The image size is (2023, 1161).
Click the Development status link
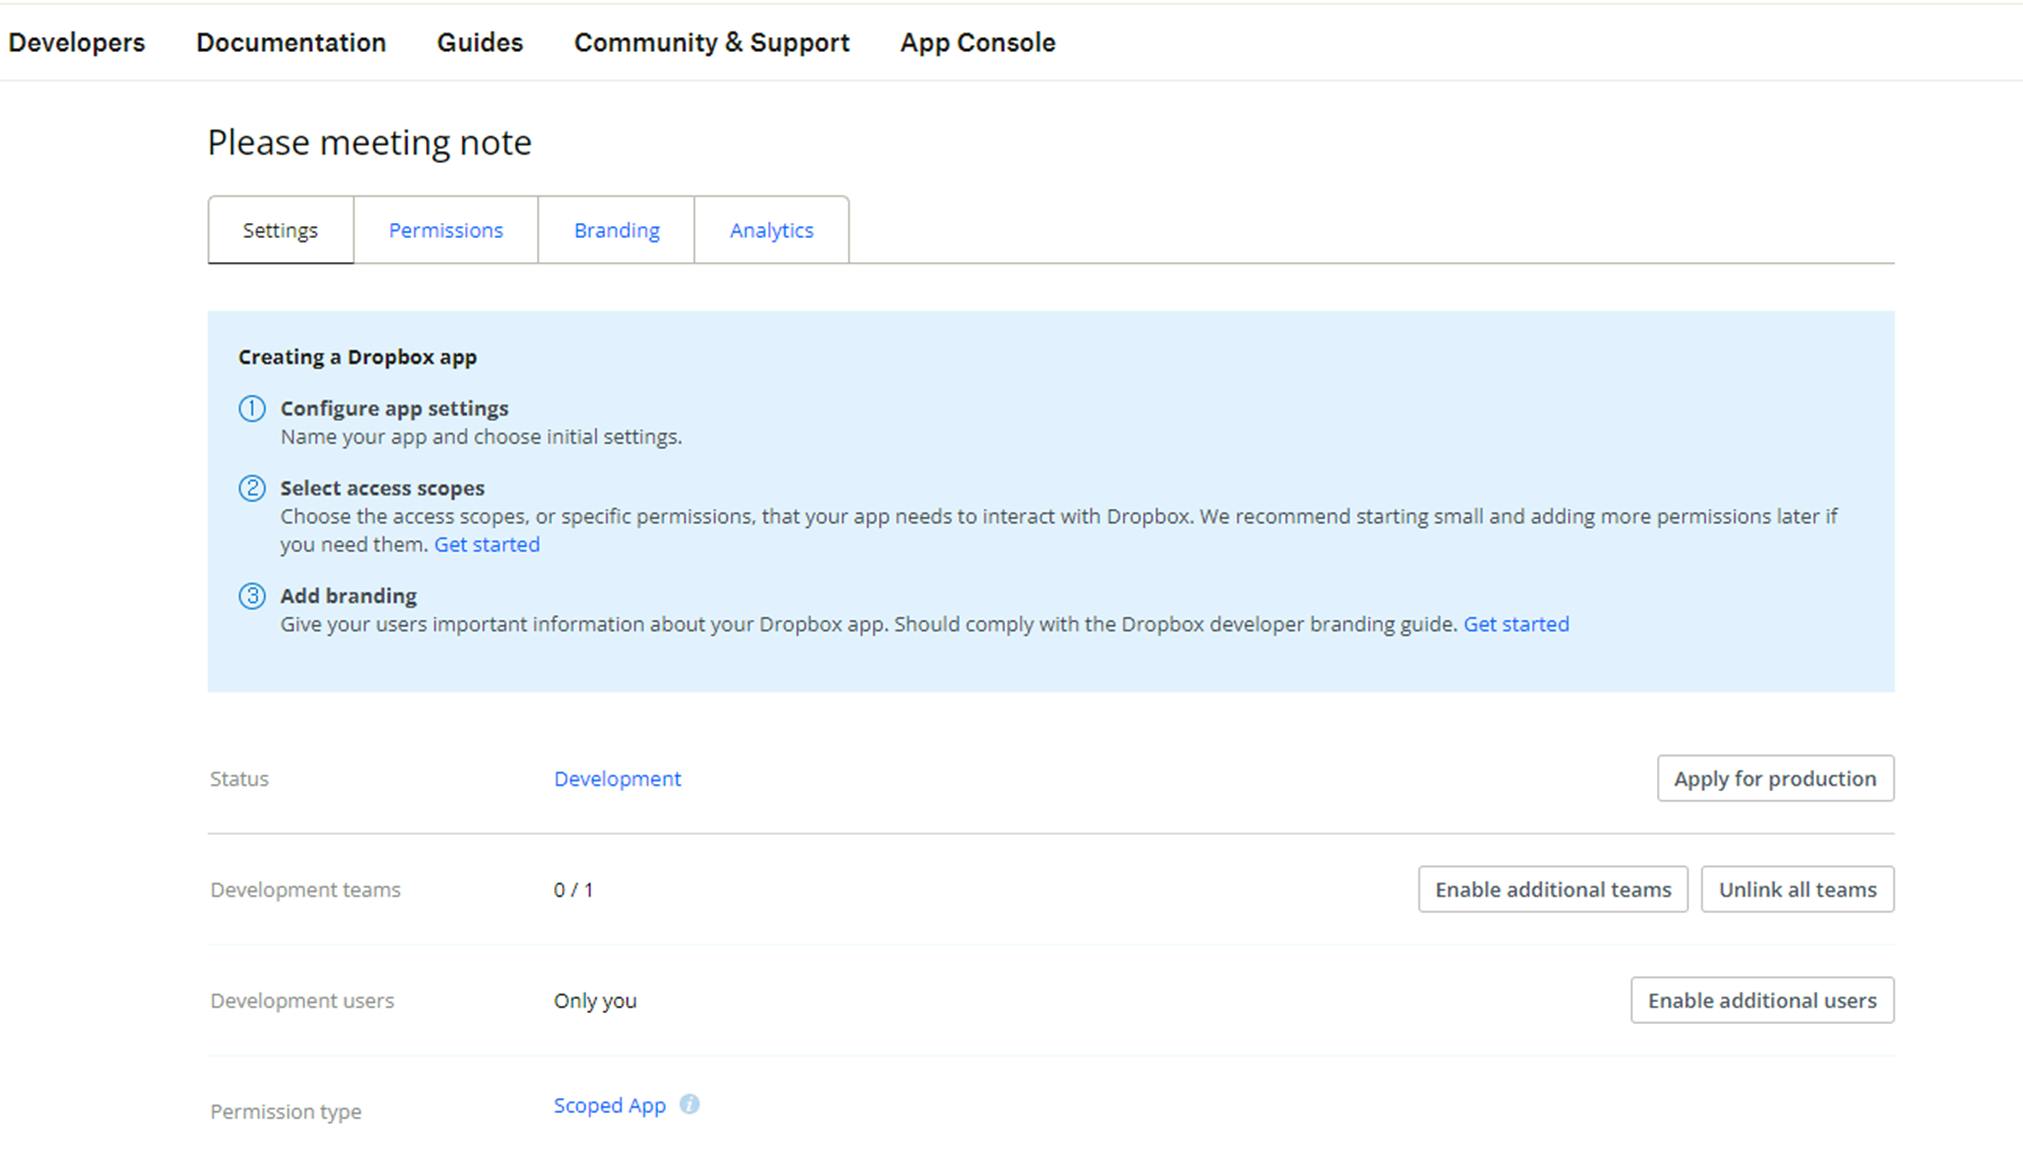pos(617,778)
